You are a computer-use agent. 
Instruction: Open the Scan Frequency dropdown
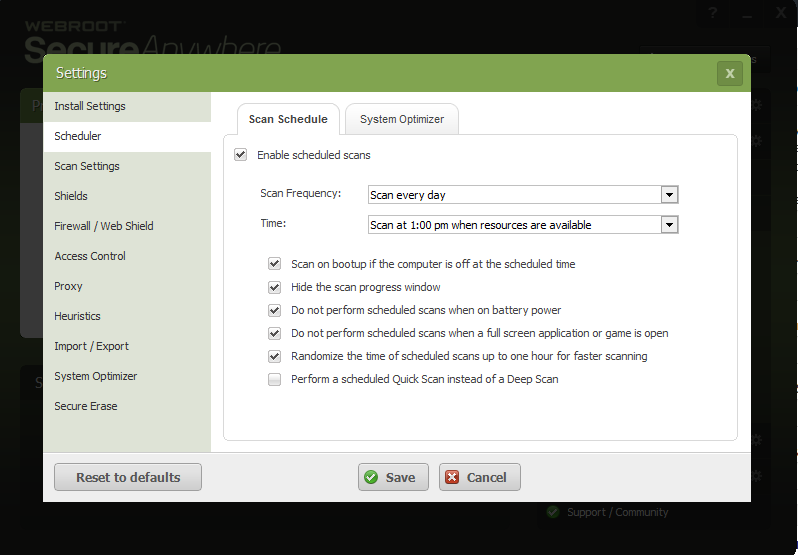coord(669,195)
